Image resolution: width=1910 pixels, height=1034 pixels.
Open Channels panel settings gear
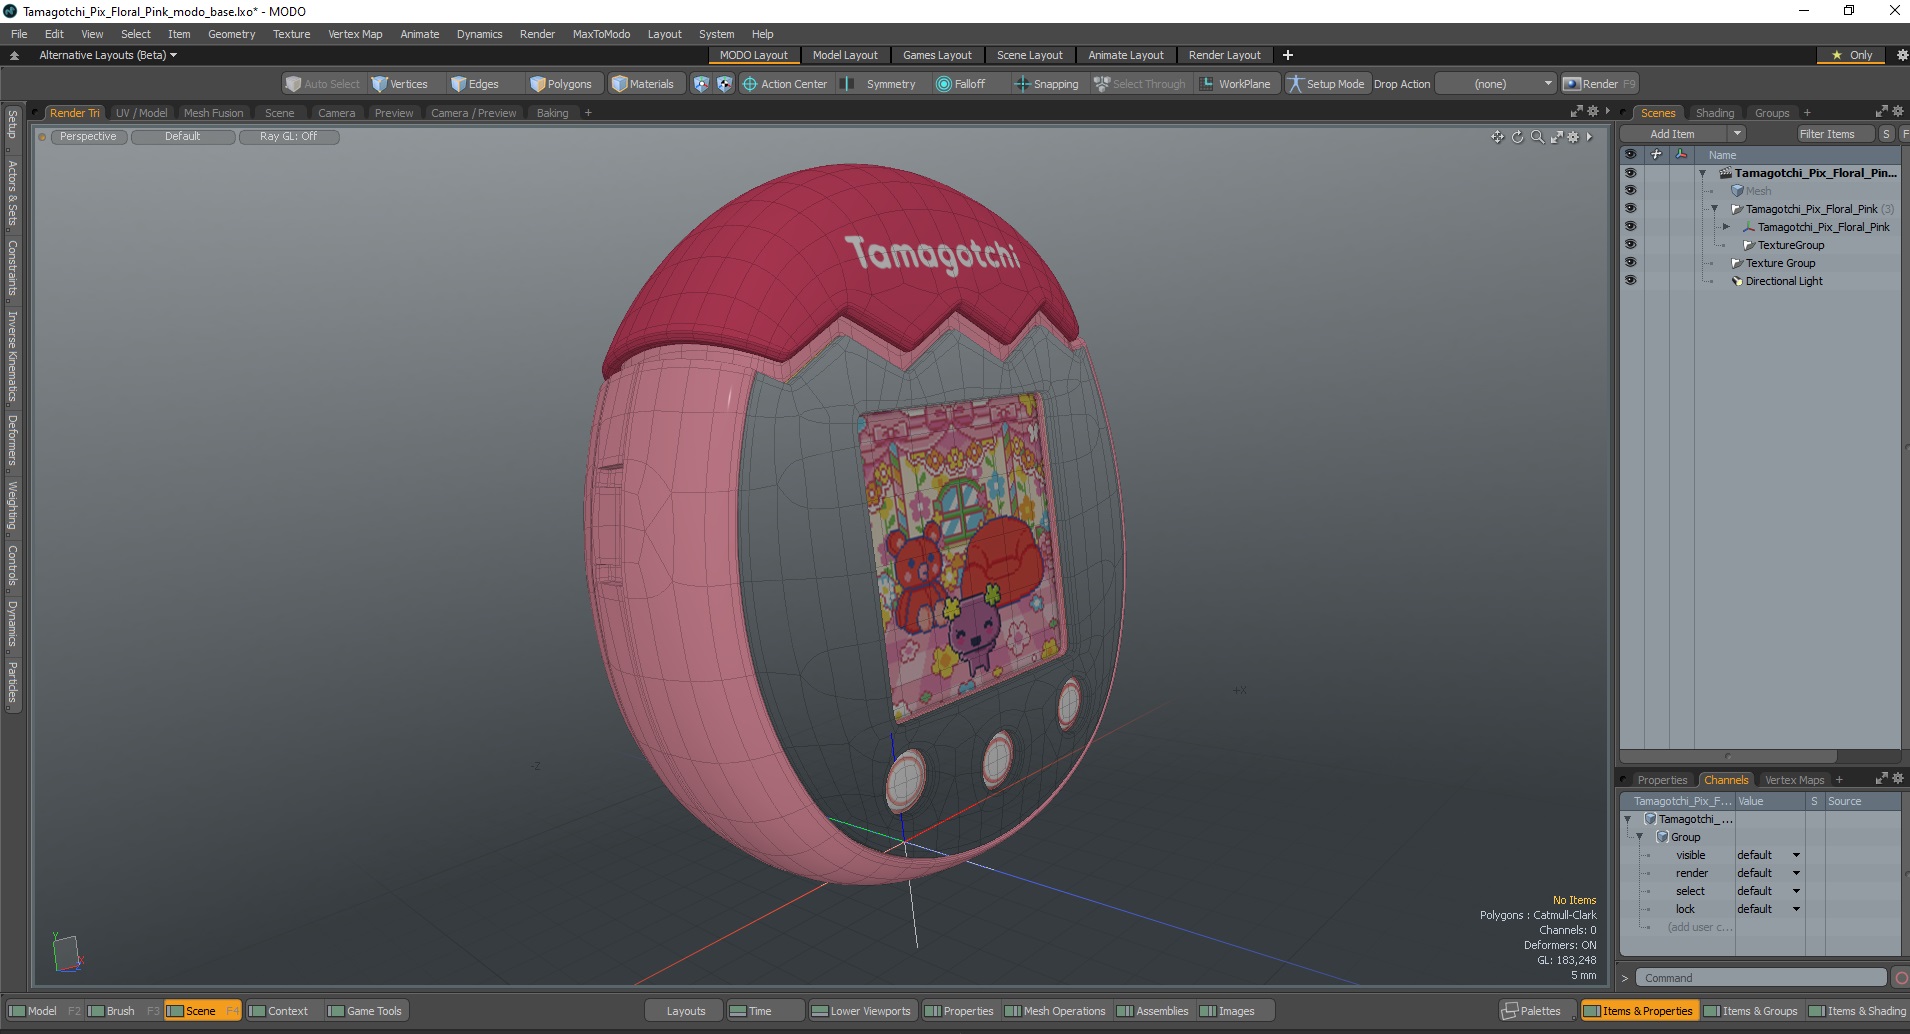(1898, 778)
